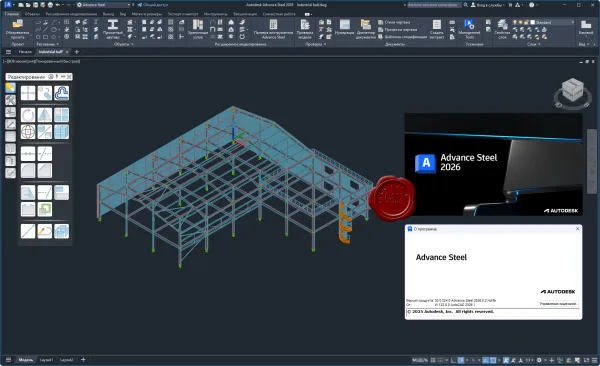This screenshot has height=366, width=600.
Task: Click the Общий доступ share button
Action: [x=153, y=5]
